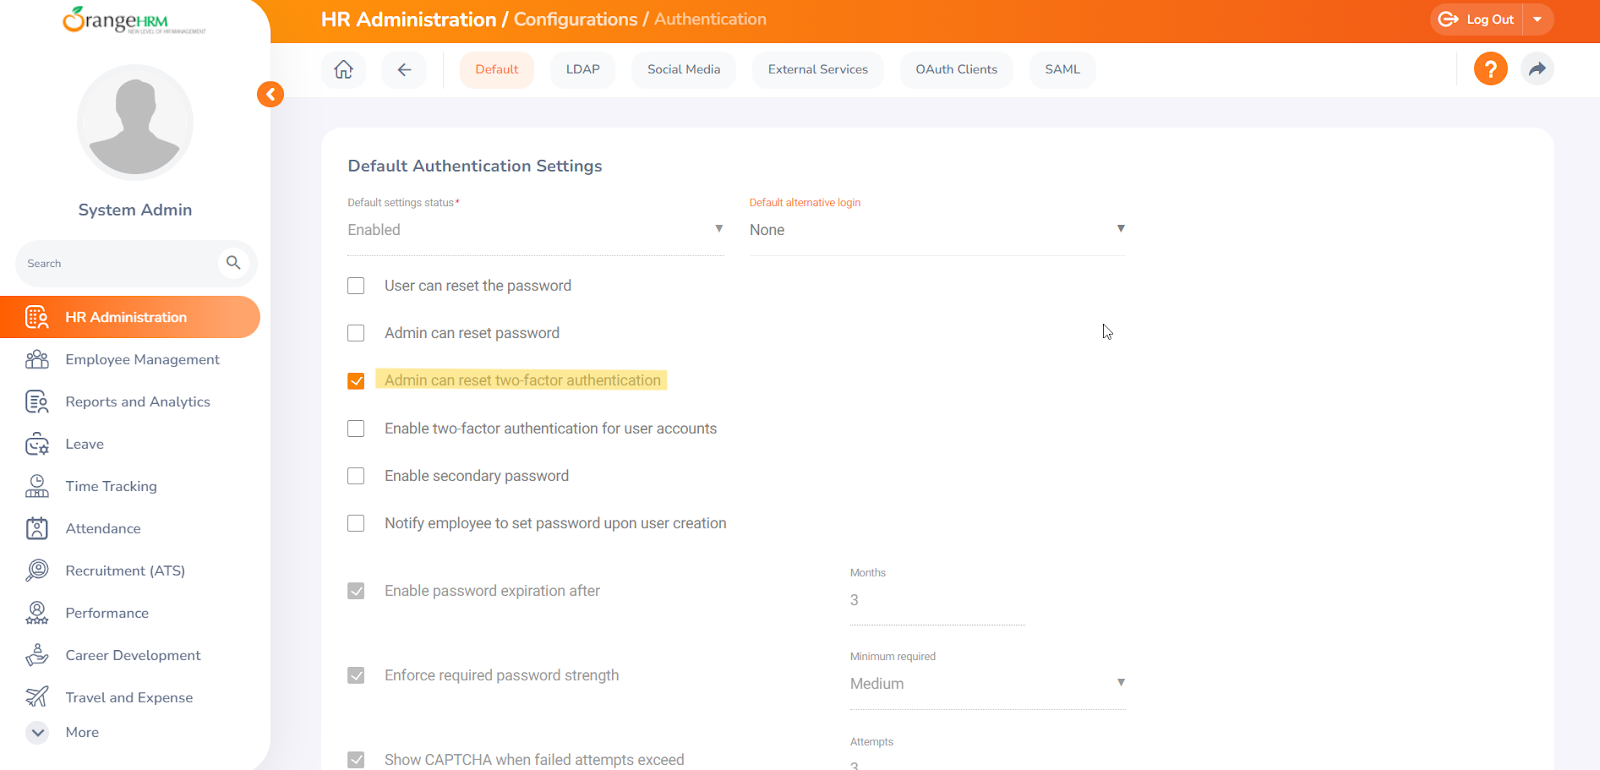1600x770 pixels.
Task: Check 'Notify employee to set password' box
Action: (x=356, y=523)
